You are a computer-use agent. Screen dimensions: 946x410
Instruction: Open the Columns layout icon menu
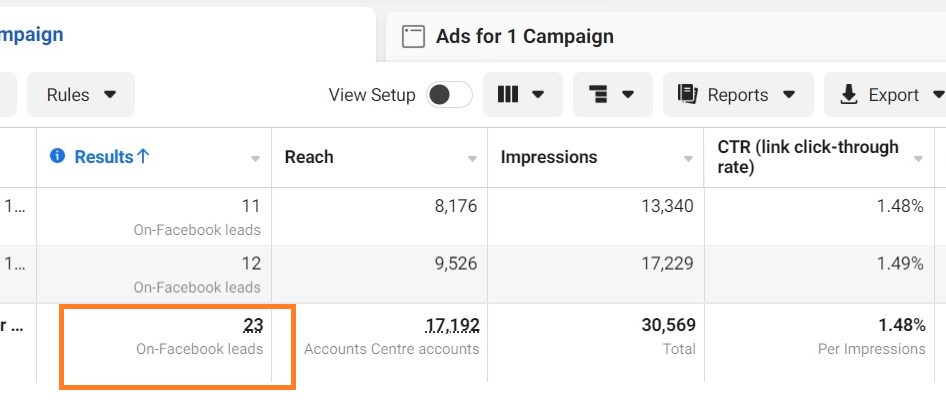508,95
